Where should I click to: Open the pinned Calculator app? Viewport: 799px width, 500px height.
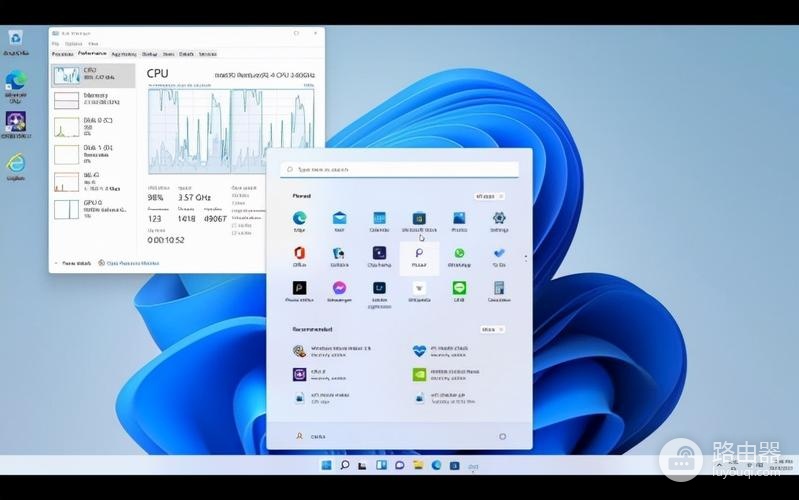(499, 292)
